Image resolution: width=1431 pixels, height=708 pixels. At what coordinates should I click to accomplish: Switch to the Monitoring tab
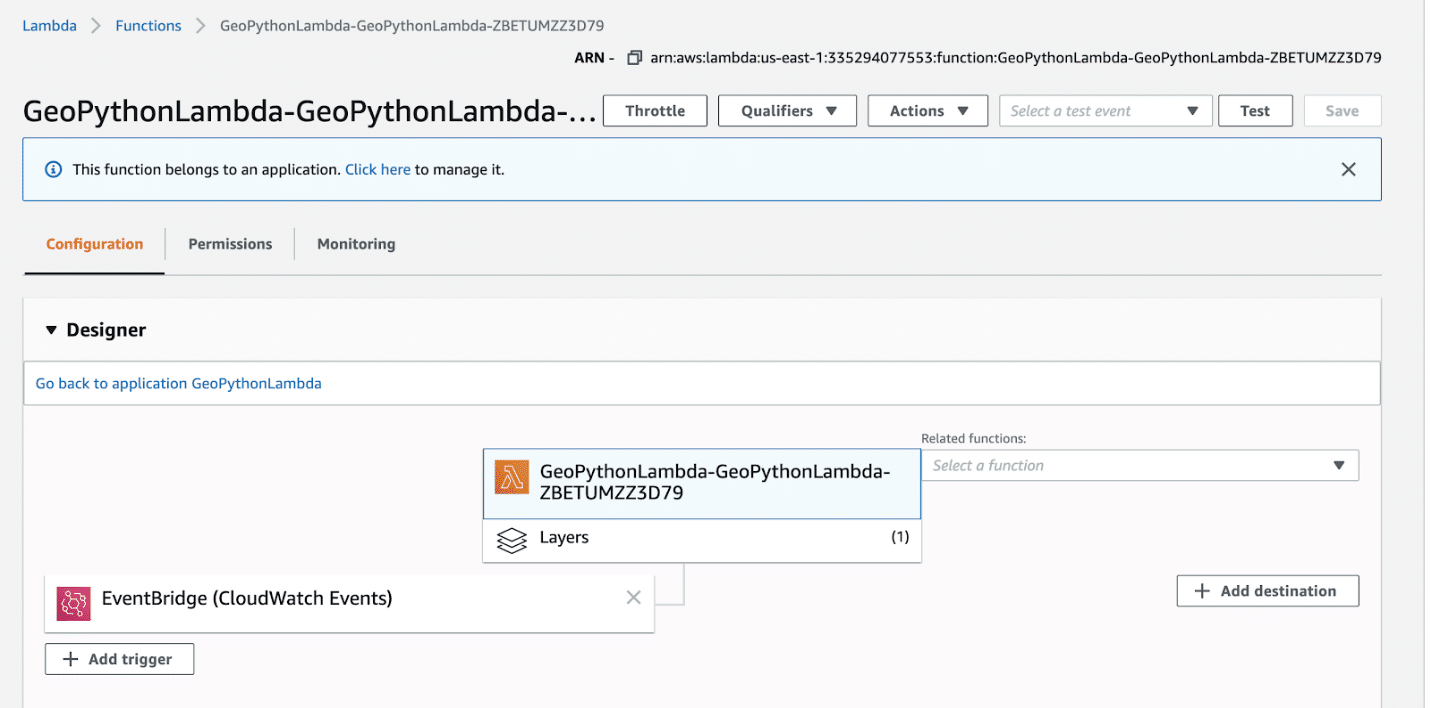click(355, 243)
